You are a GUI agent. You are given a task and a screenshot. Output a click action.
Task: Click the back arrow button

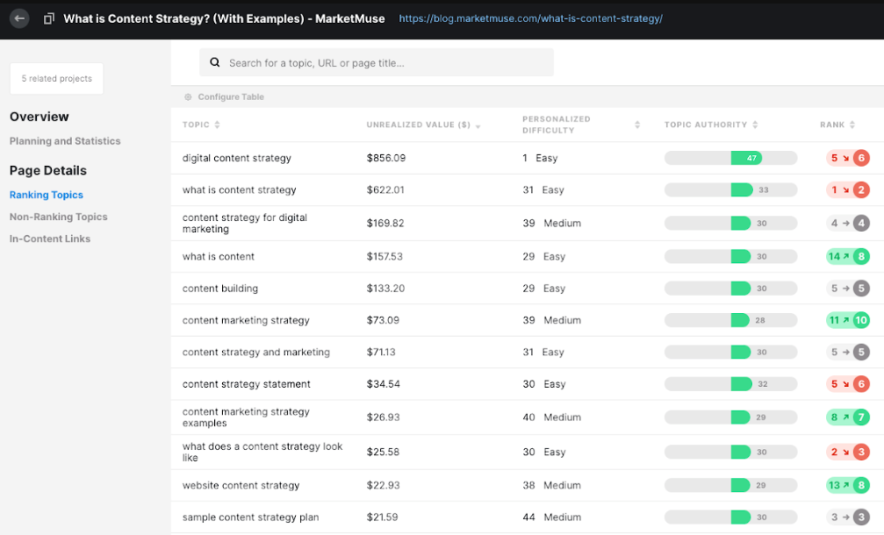click(x=20, y=19)
